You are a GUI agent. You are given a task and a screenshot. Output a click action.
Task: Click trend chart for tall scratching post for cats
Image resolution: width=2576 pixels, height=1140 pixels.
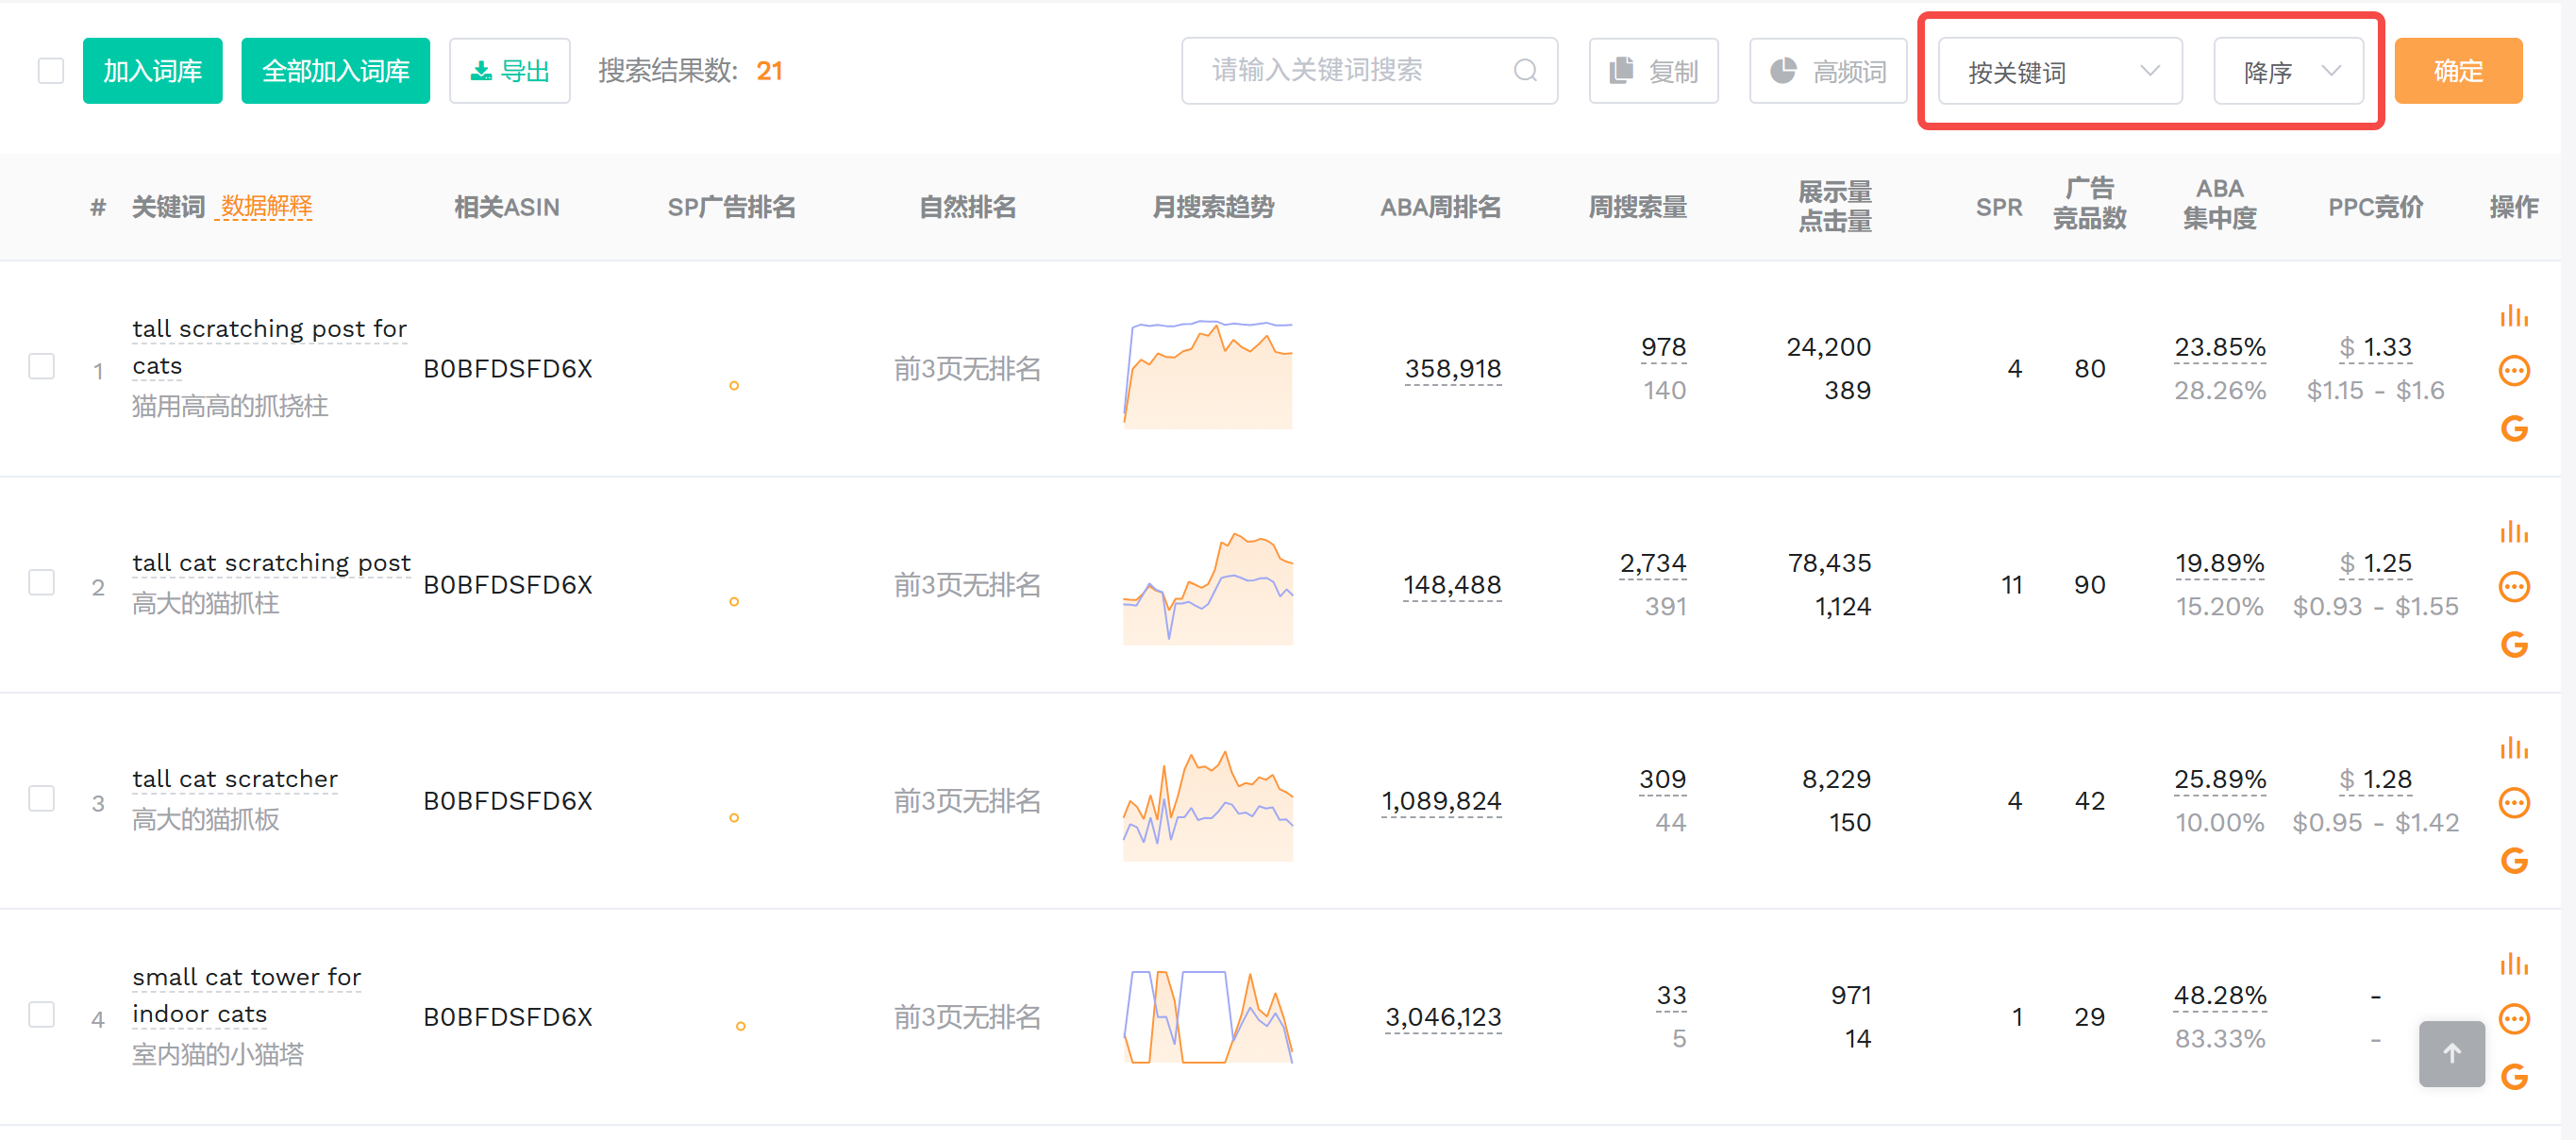coord(1208,374)
